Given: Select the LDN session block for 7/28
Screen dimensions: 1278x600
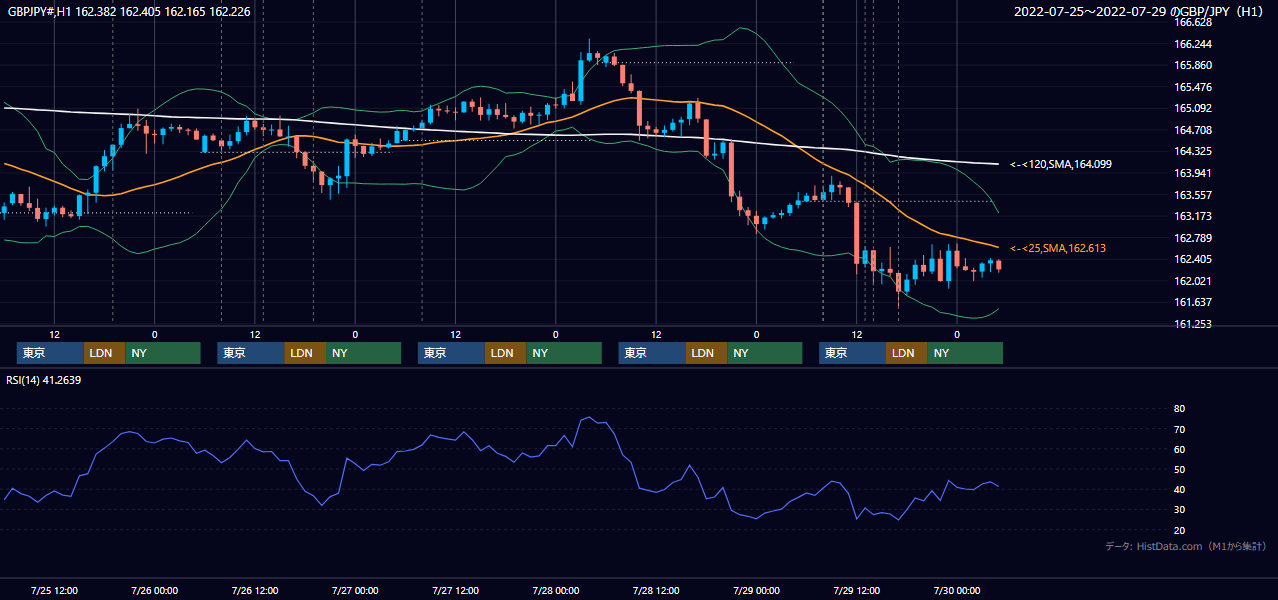Looking at the screenshot, I should click(x=706, y=353).
